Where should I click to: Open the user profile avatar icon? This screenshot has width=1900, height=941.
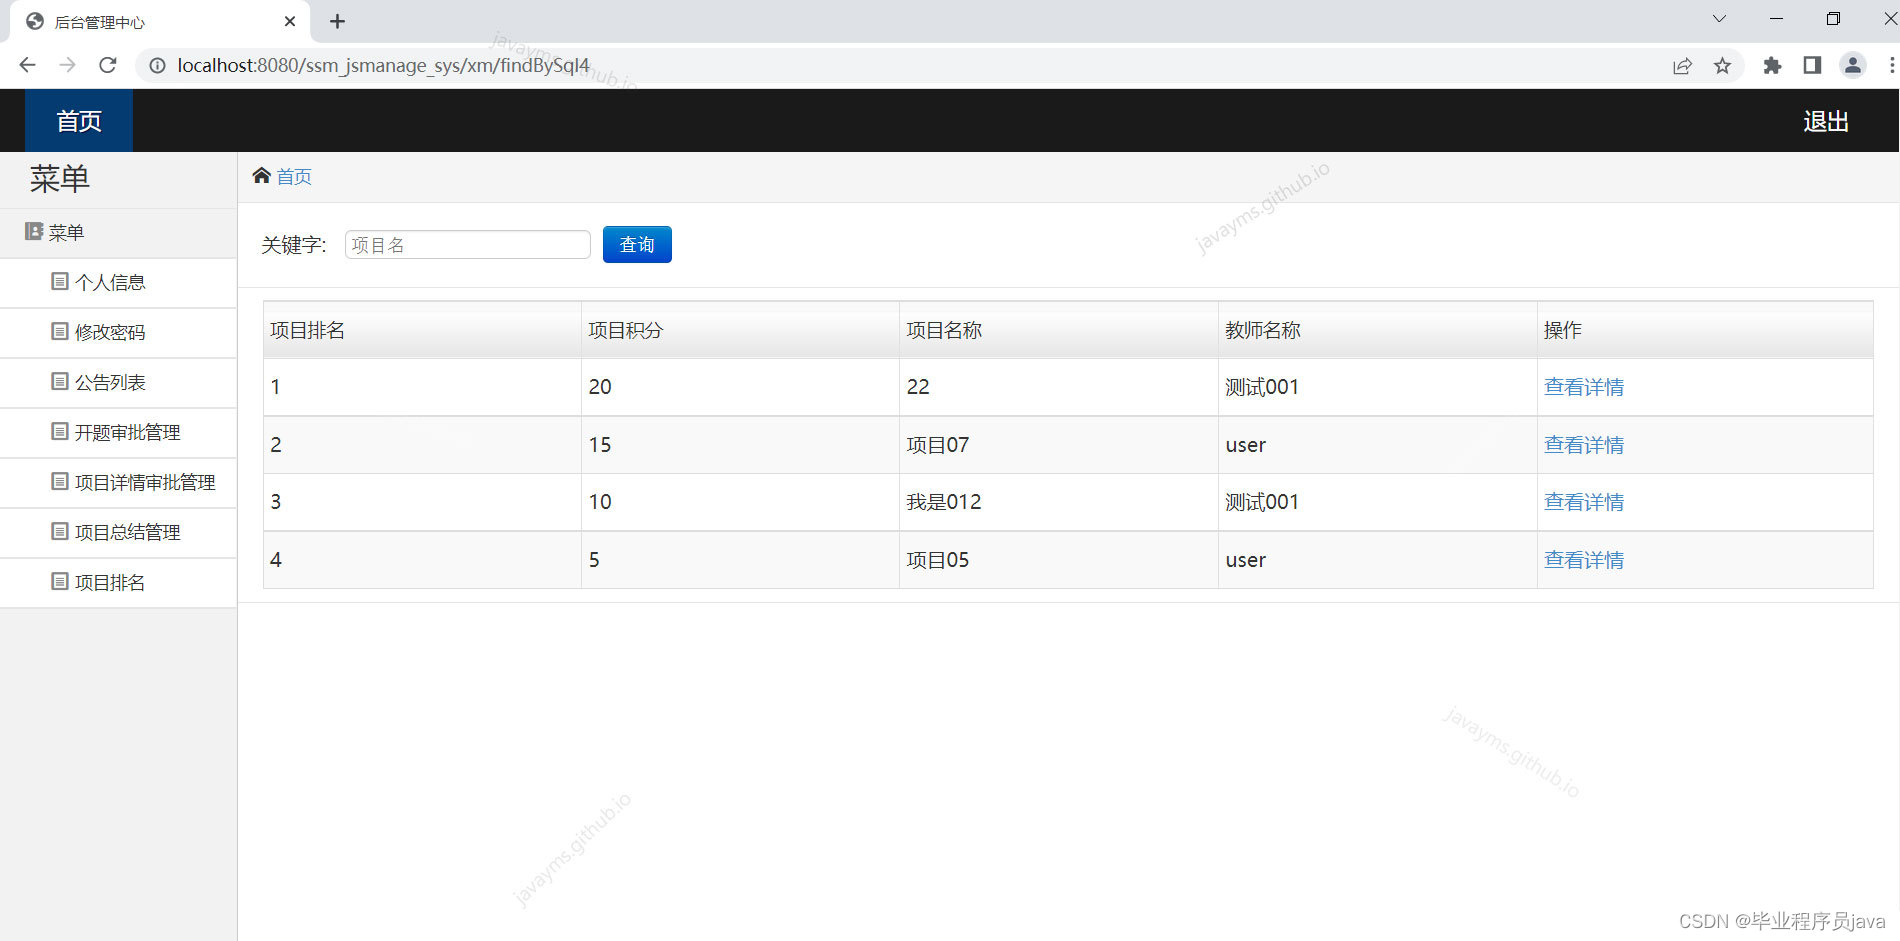click(x=1853, y=66)
